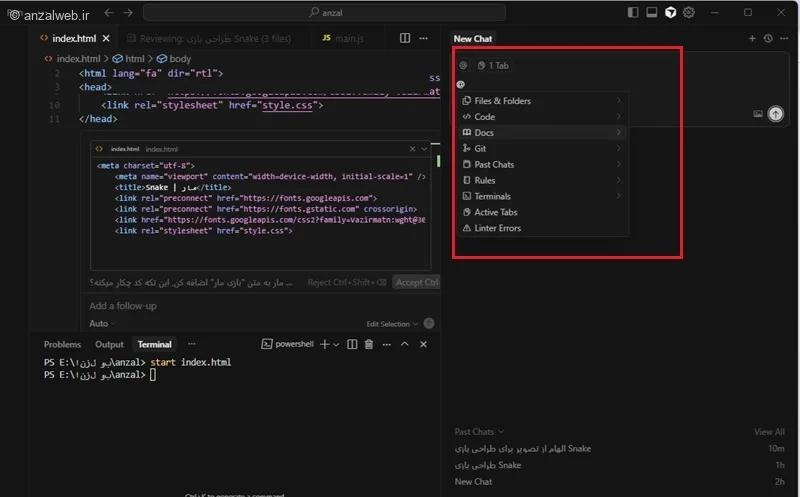Screen dimensions: 800x497
Task: Start a new chat with plus icon
Action: click(752, 39)
